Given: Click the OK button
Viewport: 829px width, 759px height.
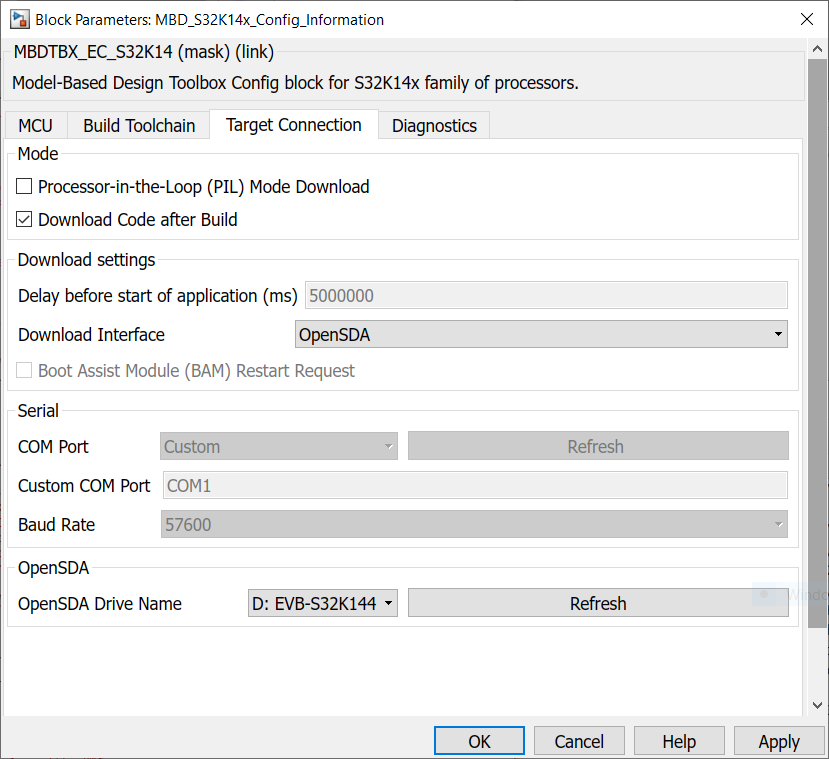Looking at the screenshot, I should [479, 741].
